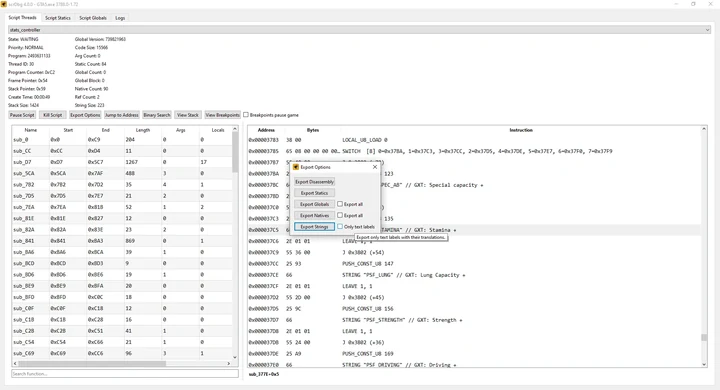The image size is (720, 390).
Task: Click the Kill Script button
Action: [x=52, y=115]
